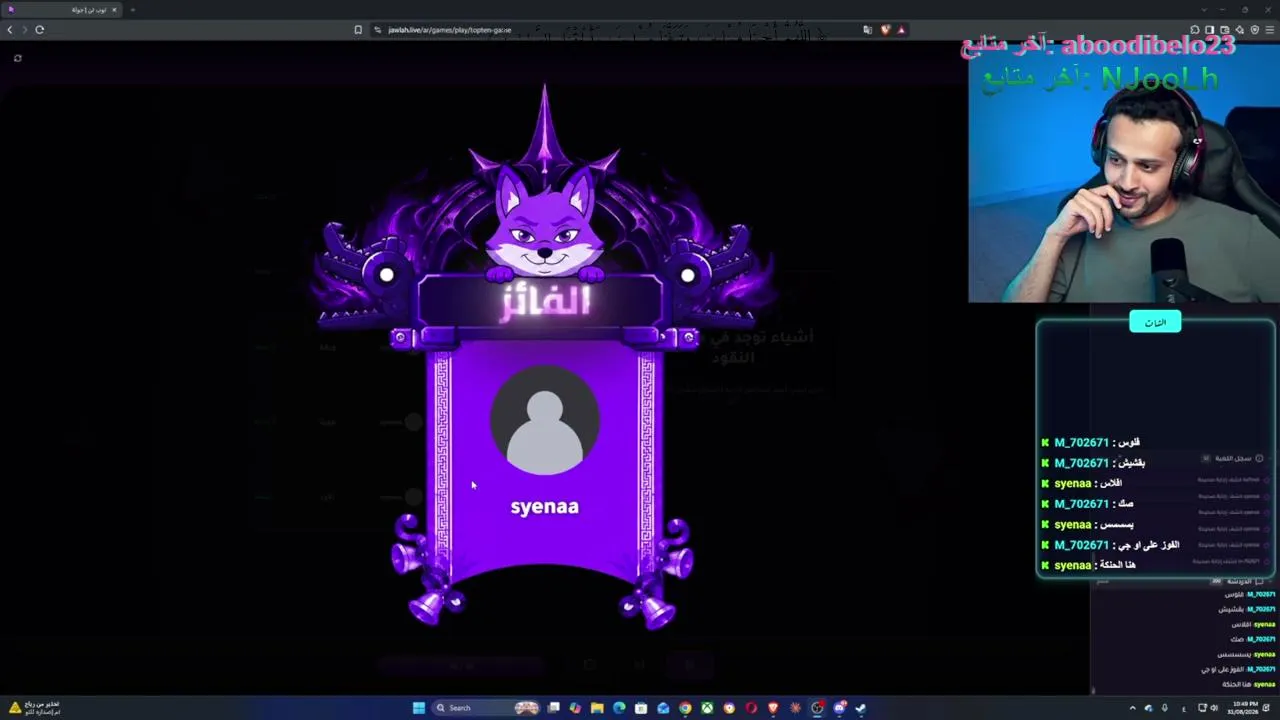Reload the page in the browser toolbar
Image resolution: width=1280 pixels, height=720 pixels.
[x=40, y=30]
